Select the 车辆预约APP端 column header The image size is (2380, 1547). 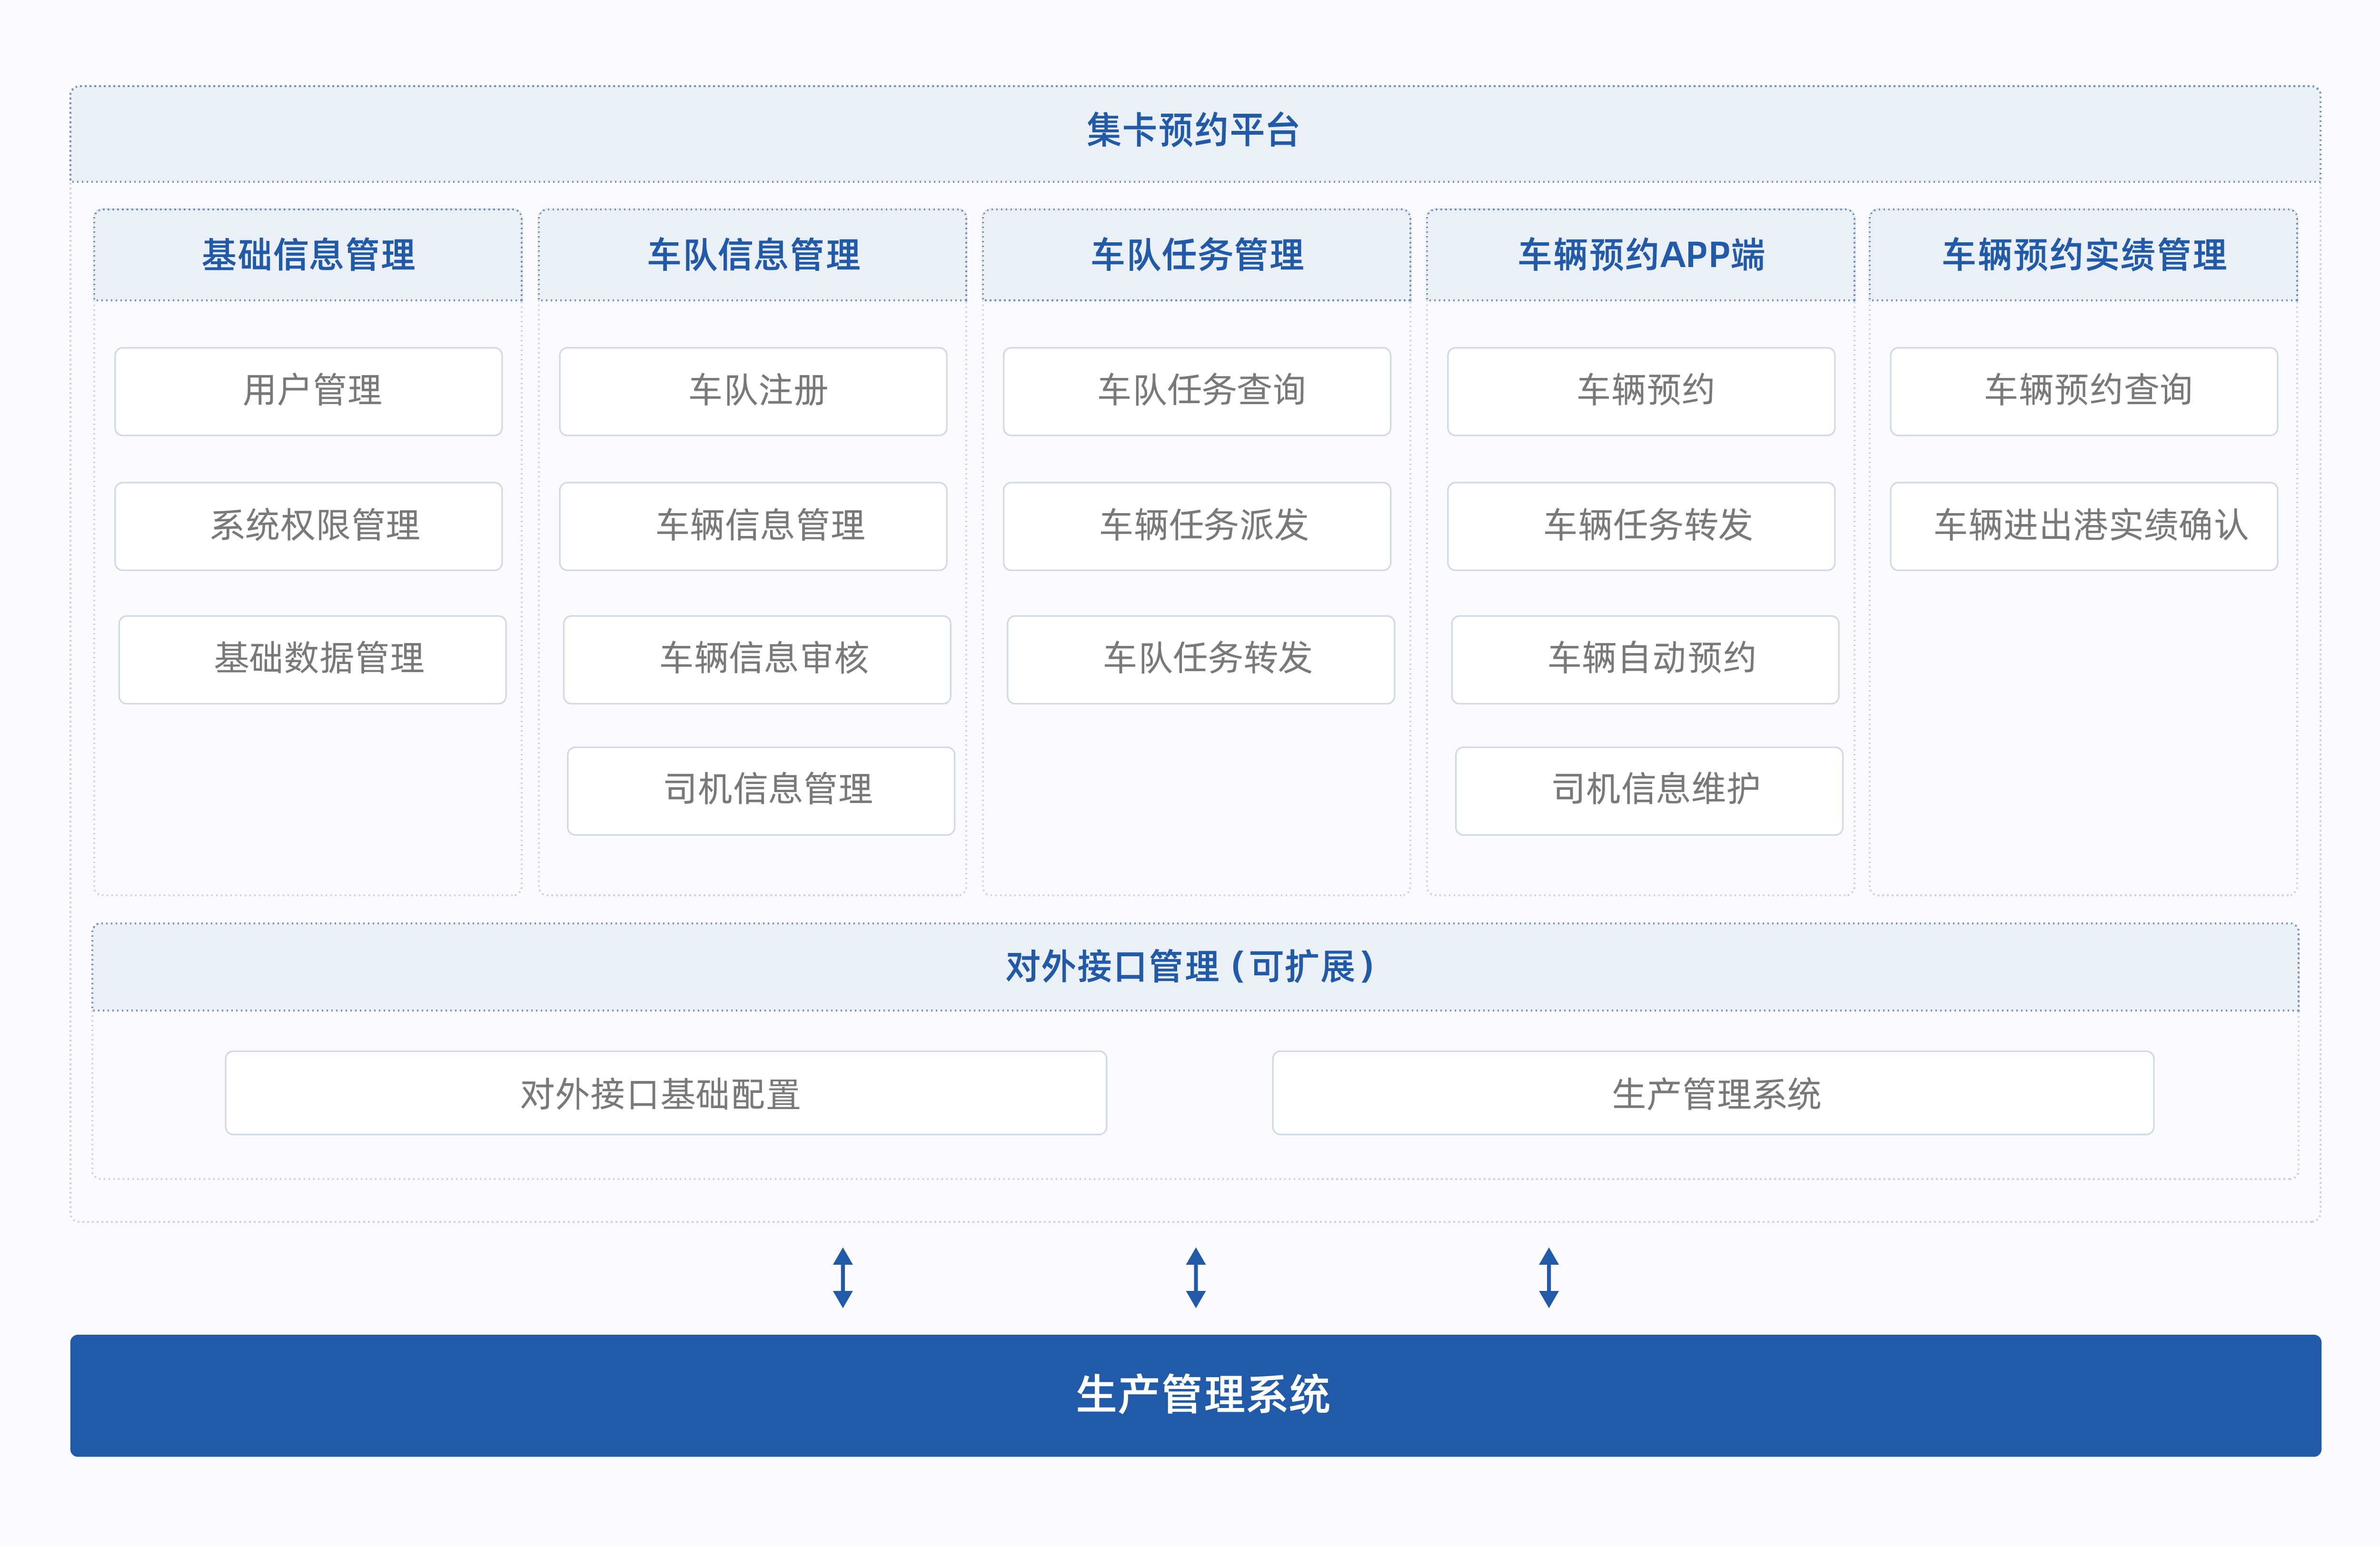pos(1640,255)
